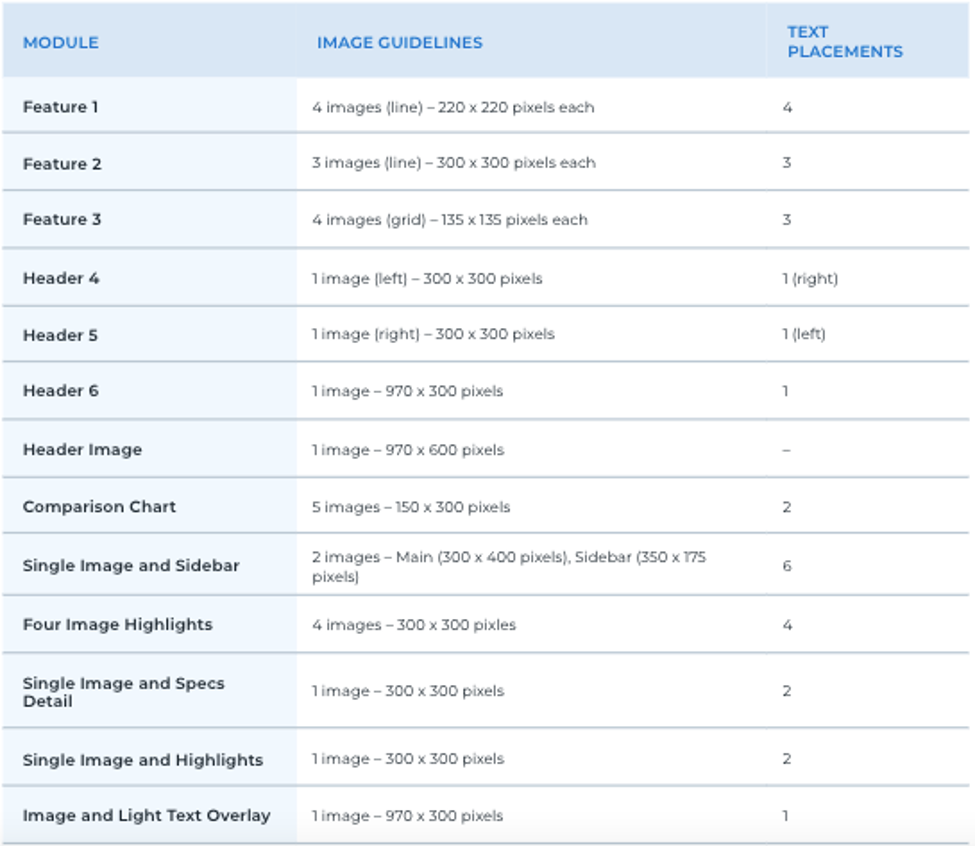Viewport: 977px width, 847px height.
Task: Click Single Image and Sidebar module
Action: tap(131, 565)
